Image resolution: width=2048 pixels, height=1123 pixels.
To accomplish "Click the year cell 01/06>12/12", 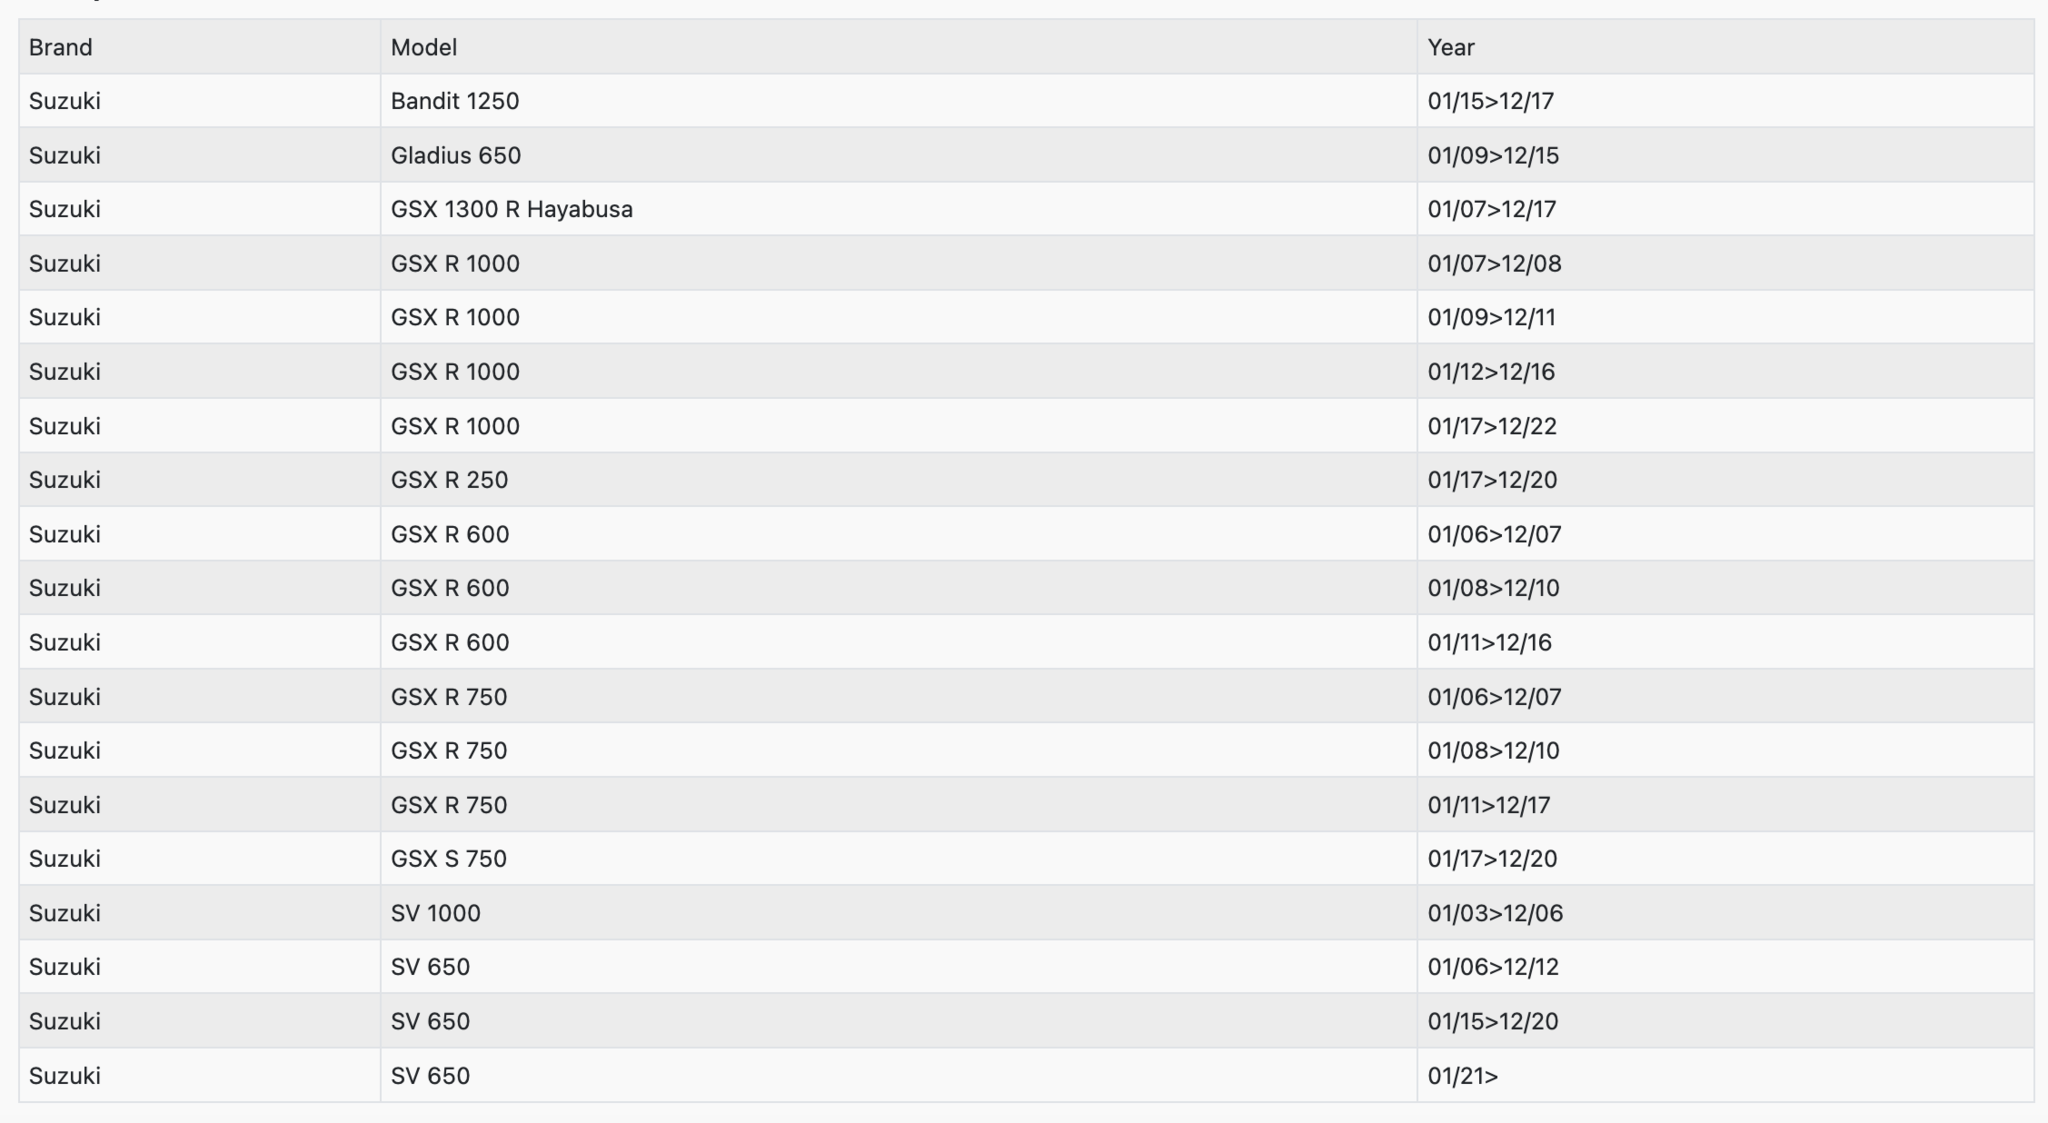I will coord(1493,967).
